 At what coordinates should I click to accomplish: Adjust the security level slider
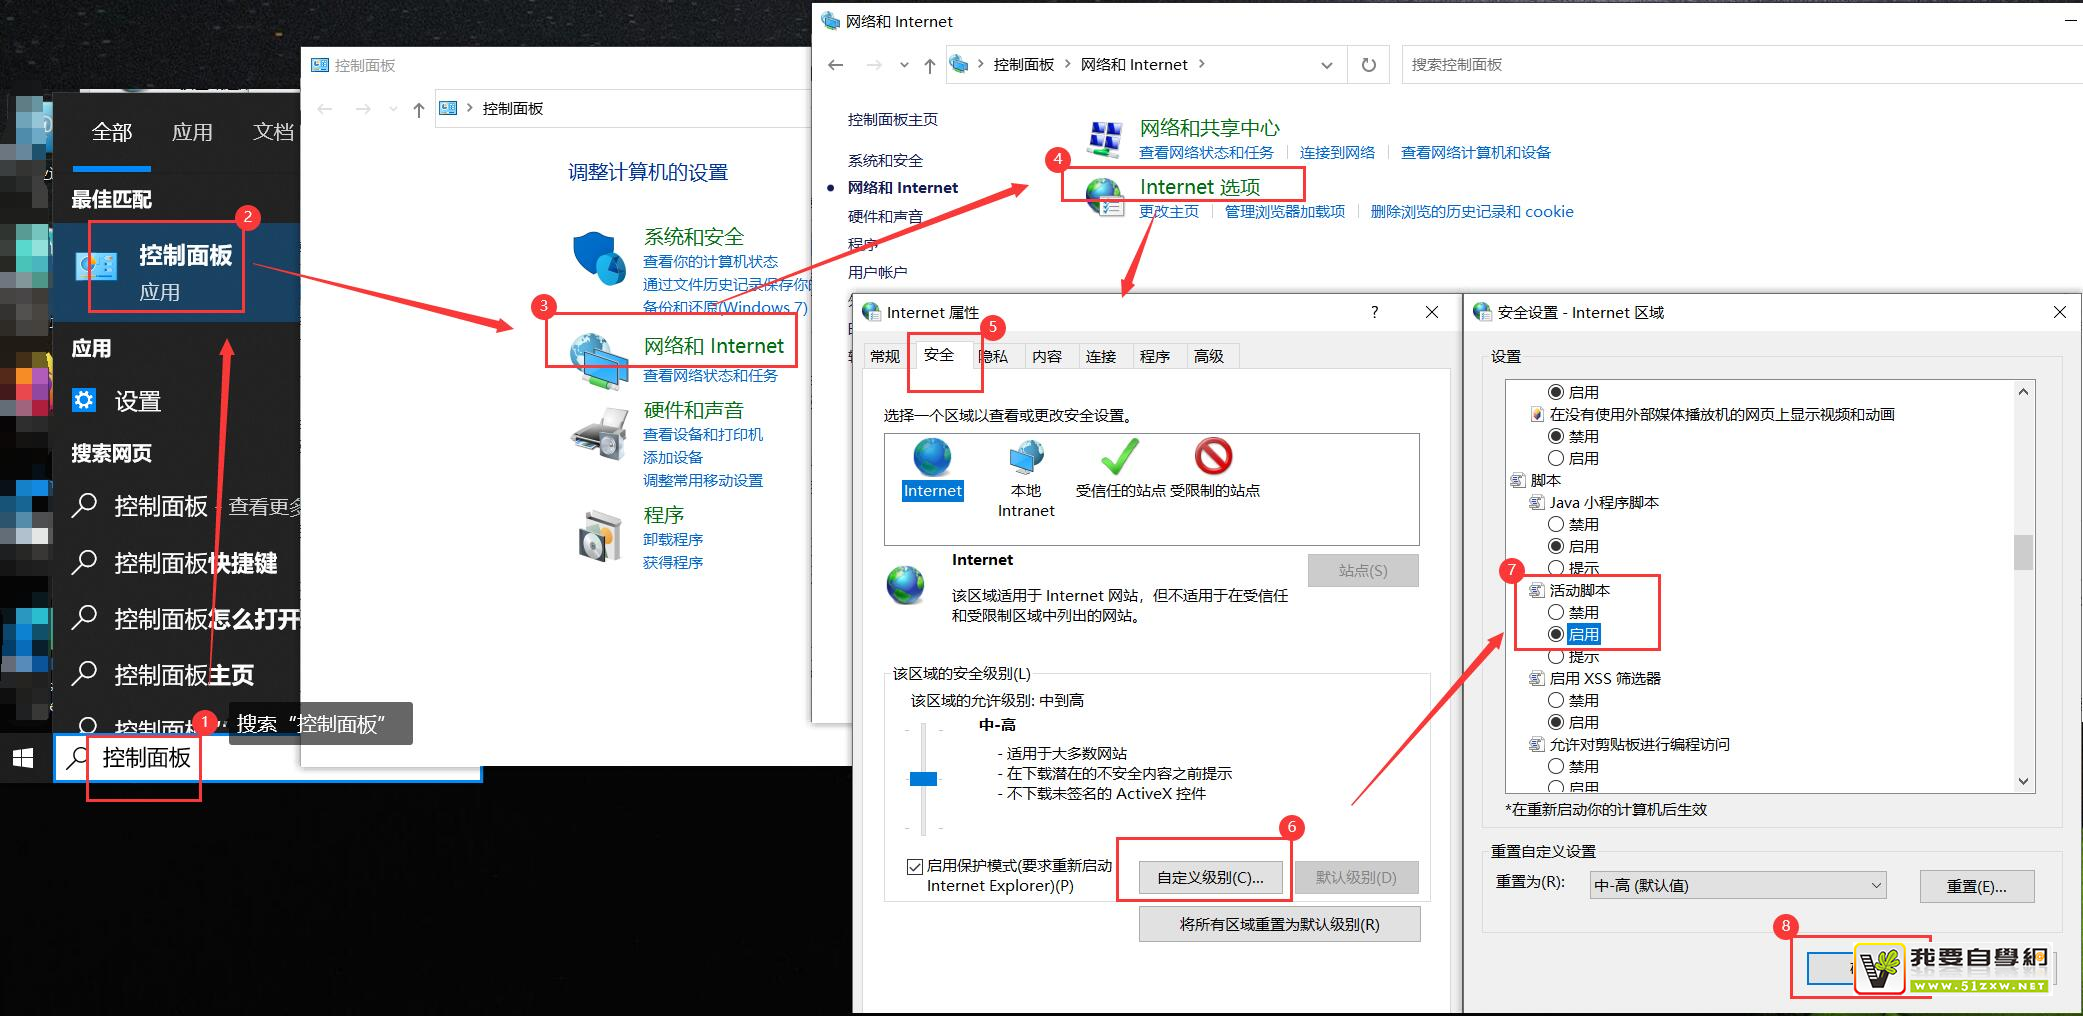point(923,779)
